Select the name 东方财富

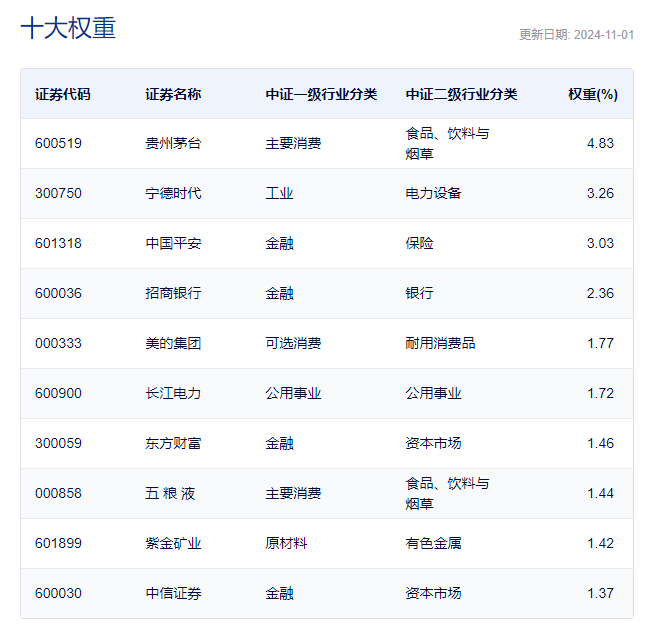[x=173, y=443]
